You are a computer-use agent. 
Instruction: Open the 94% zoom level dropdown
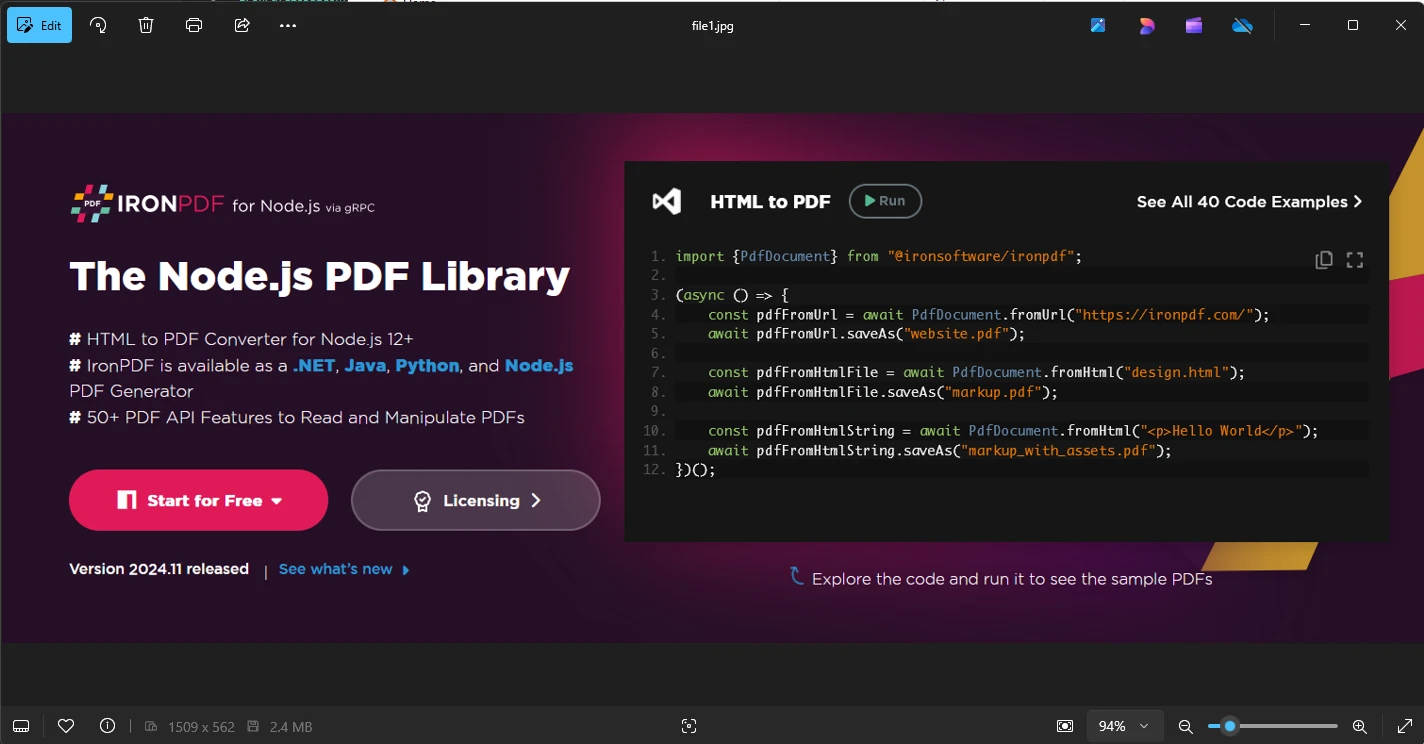tap(1124, 726)
